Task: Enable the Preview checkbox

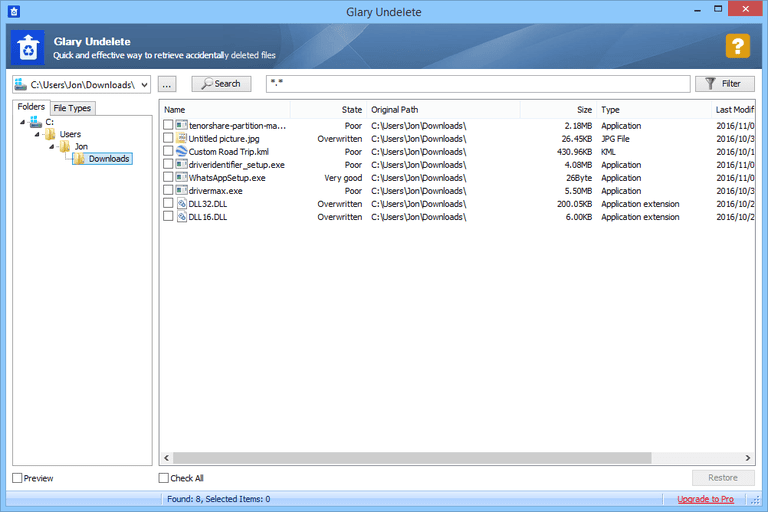Action: (17, 478)
